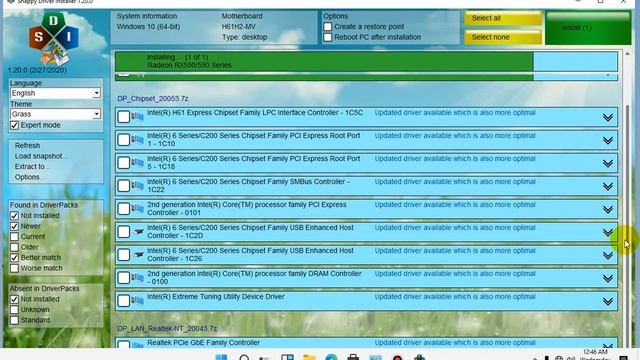The height and width of the screenshot is (360, 640).
Task: Enable Current filter checkbox
Action: [x=14, y=237]
